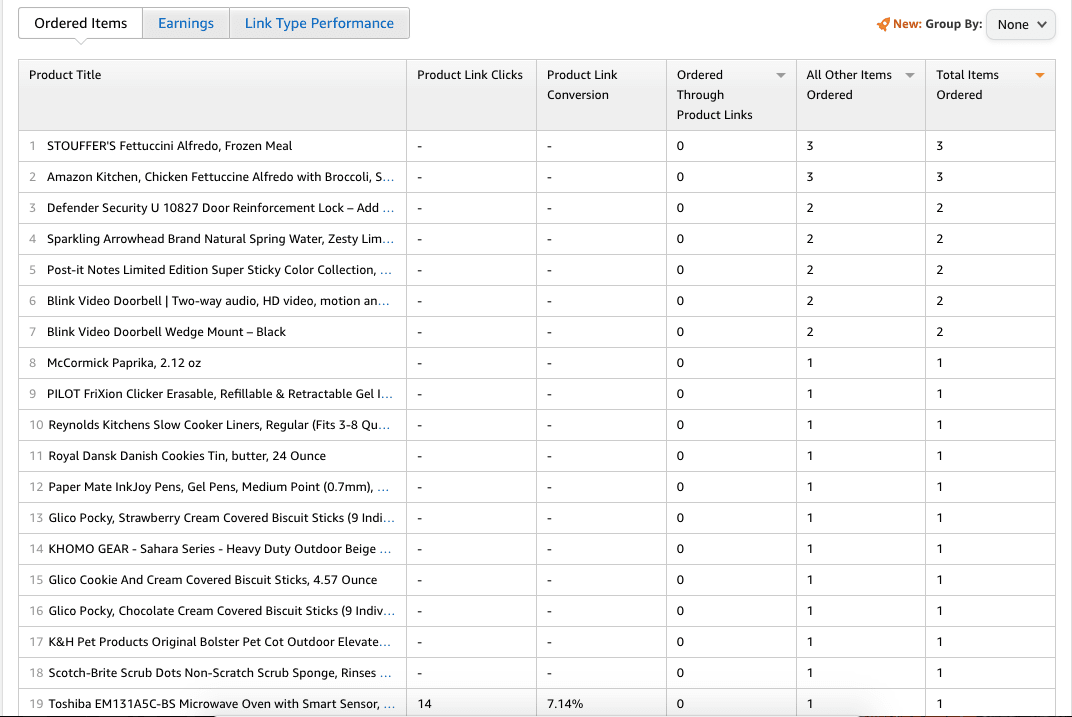Expand truncated Scotch-Brite Scrub Dots title
The height and width of the screenshot is (717, 1072).
[386, 674]
